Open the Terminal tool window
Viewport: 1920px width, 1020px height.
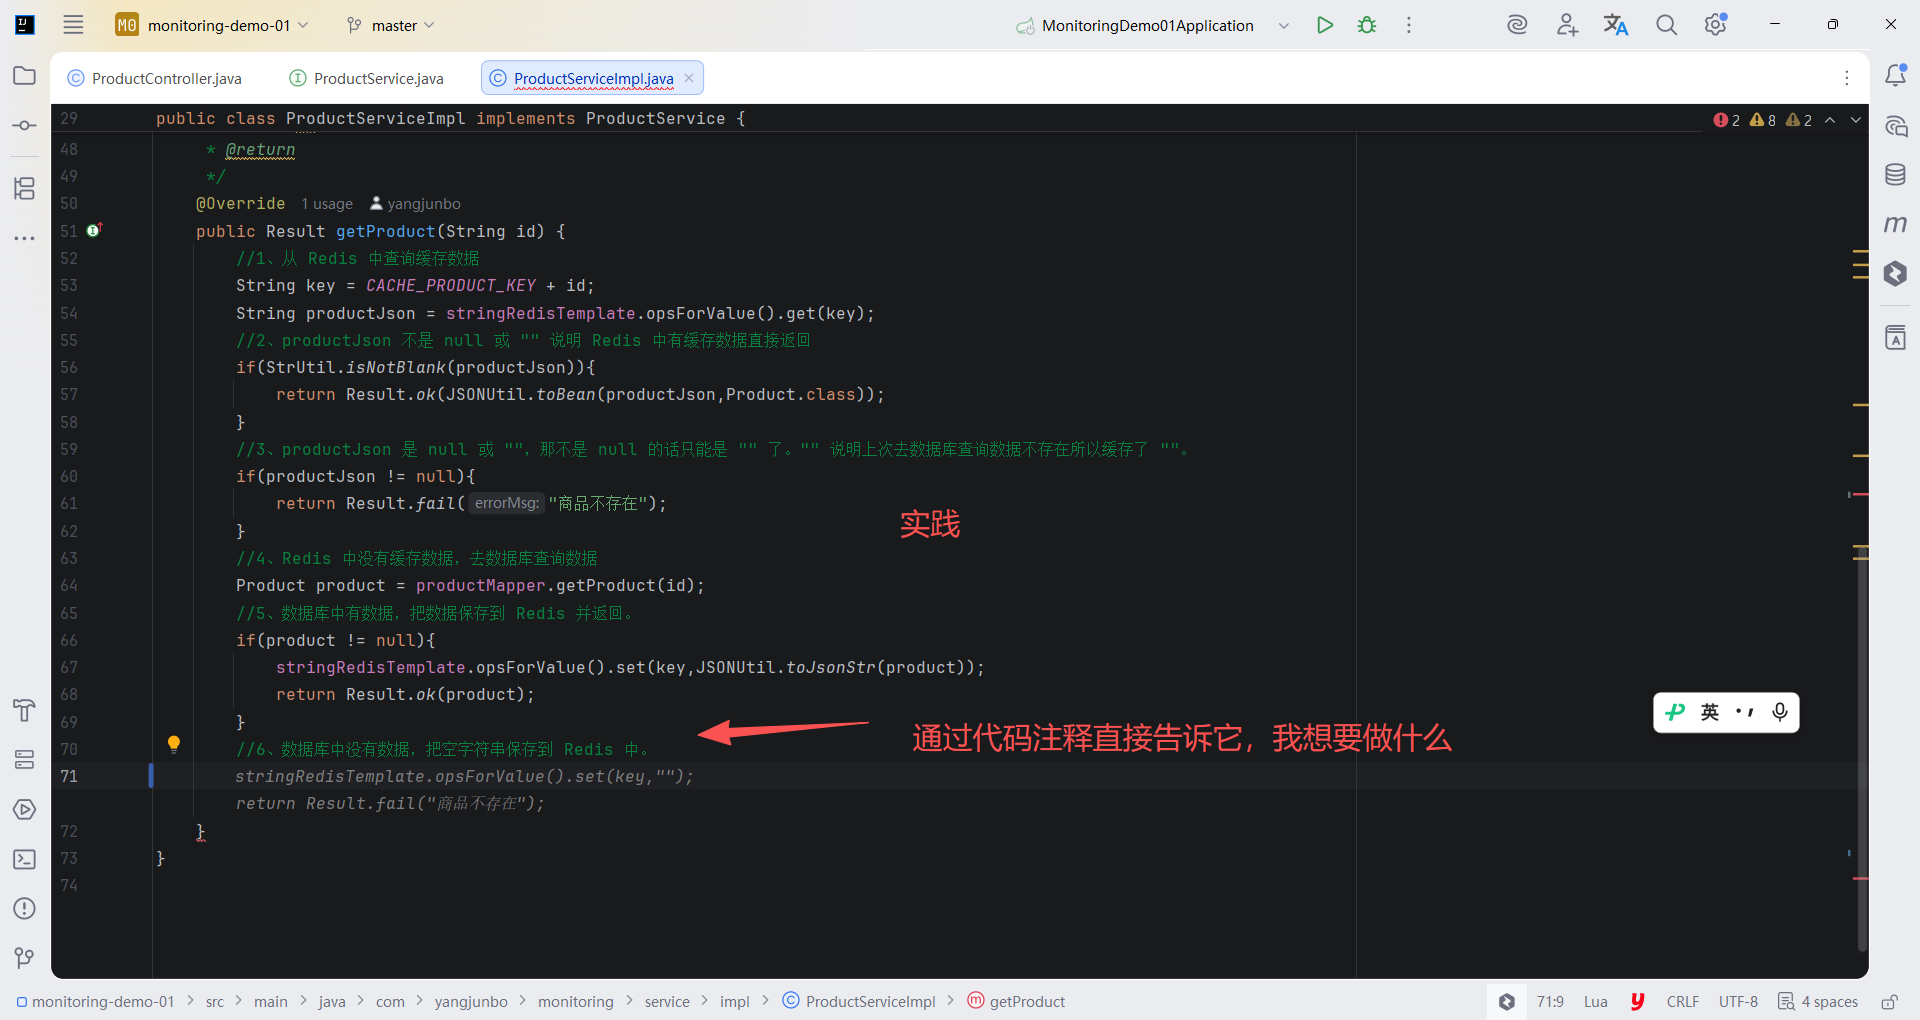click(x=25, y=859)
